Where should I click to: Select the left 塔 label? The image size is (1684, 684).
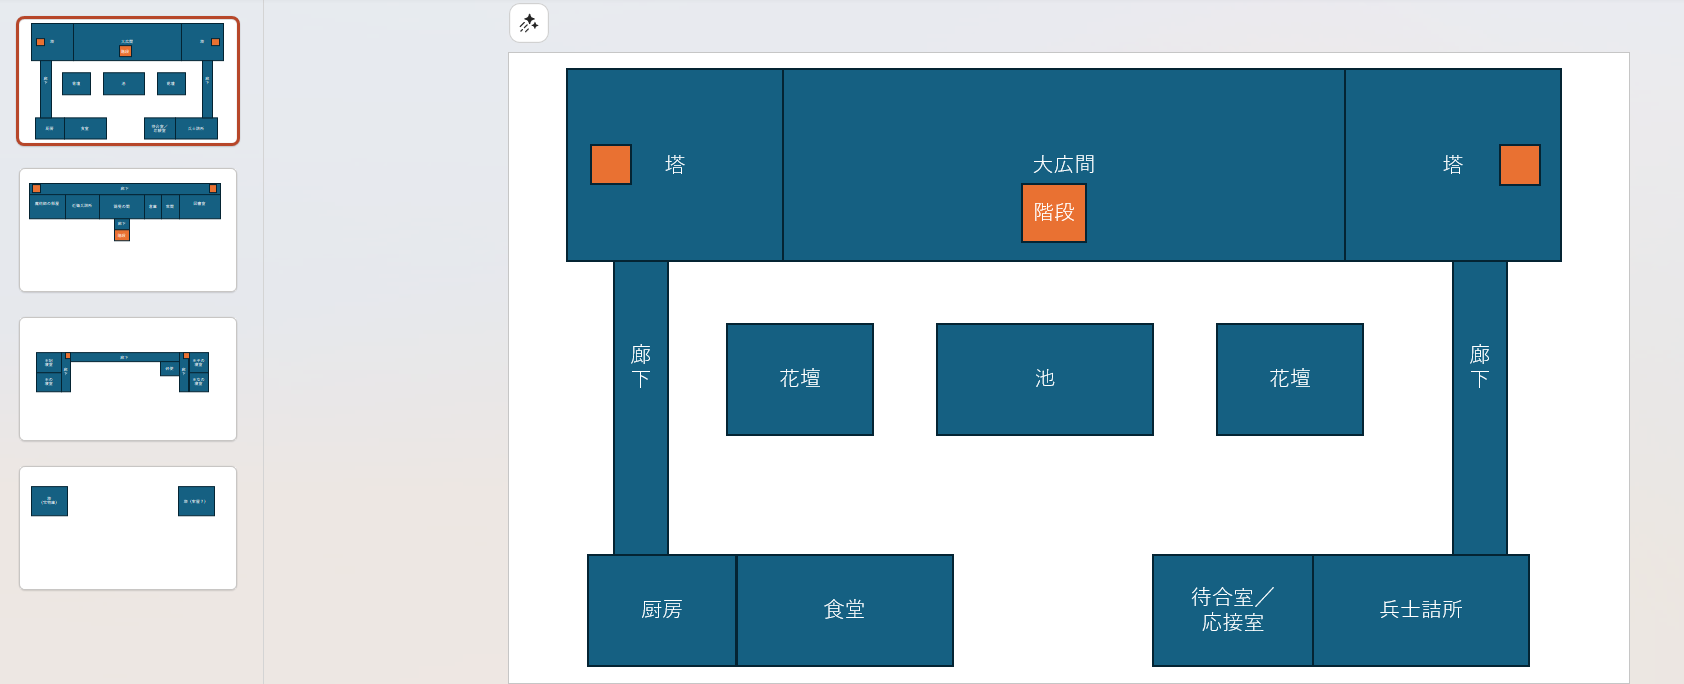[x=675, y=164]
